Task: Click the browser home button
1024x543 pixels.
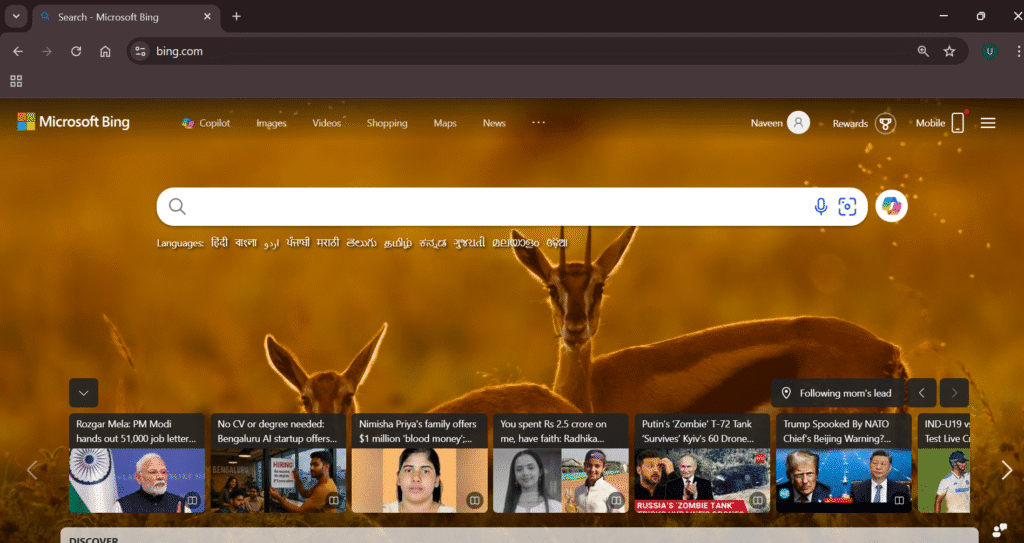Action: 105,51
